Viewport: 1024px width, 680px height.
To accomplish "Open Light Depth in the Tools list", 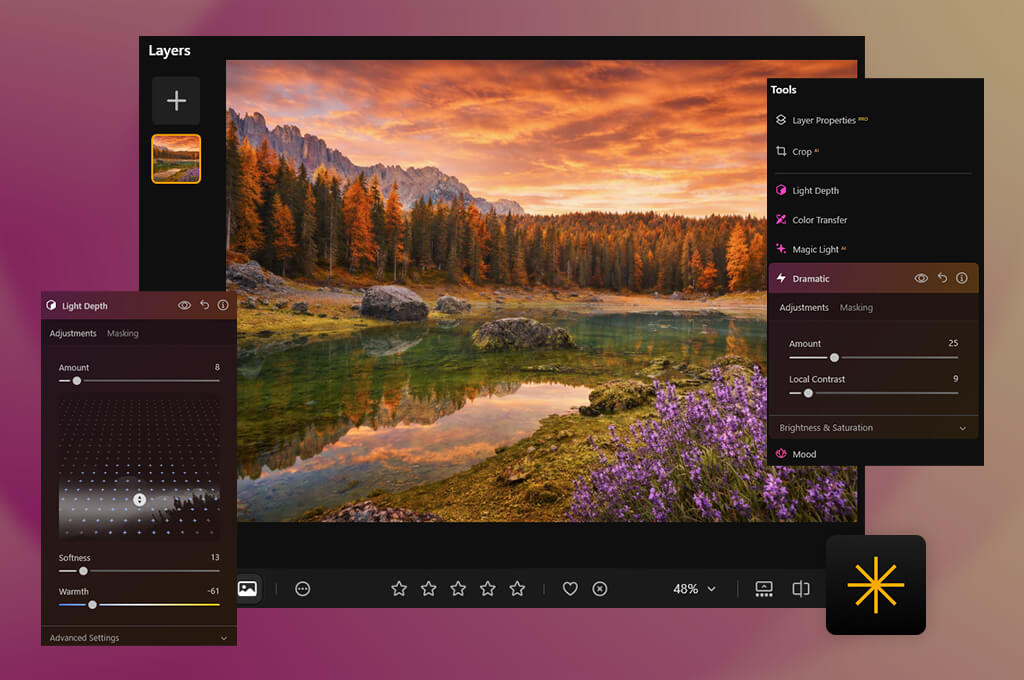I will (807, 191).
